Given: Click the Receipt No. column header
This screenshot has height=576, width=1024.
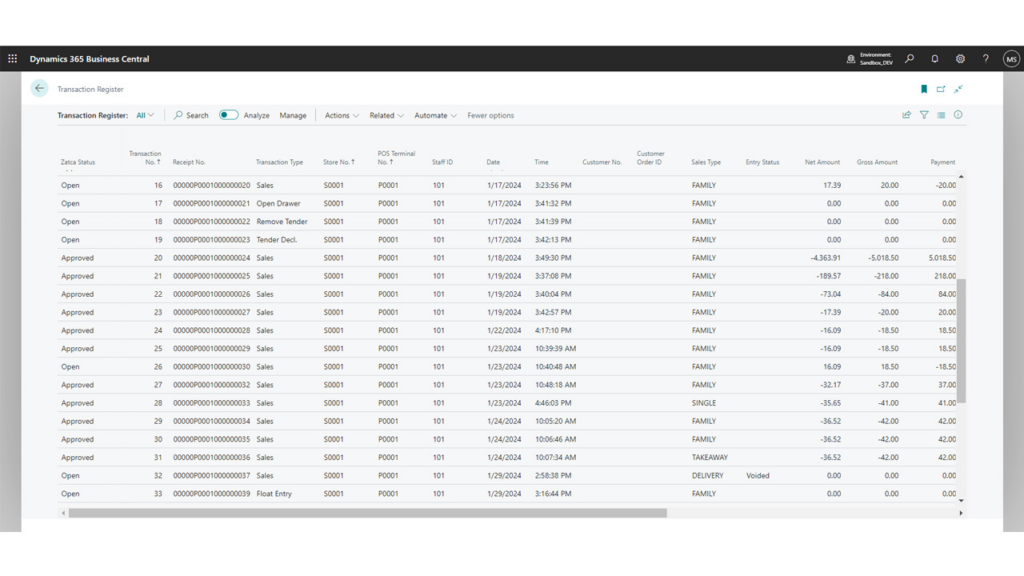Looking at the screenshot, I should (x=189, y=162).
